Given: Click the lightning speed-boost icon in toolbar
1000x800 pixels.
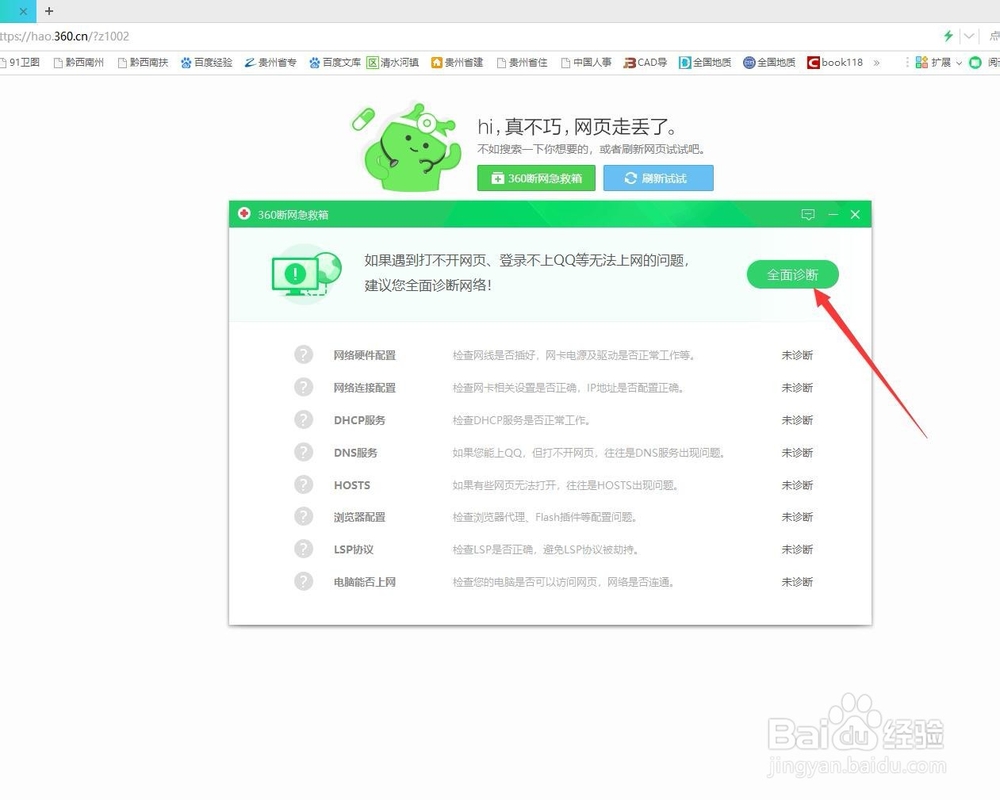Looking at the screenshot, I should [x=948, y=34].
